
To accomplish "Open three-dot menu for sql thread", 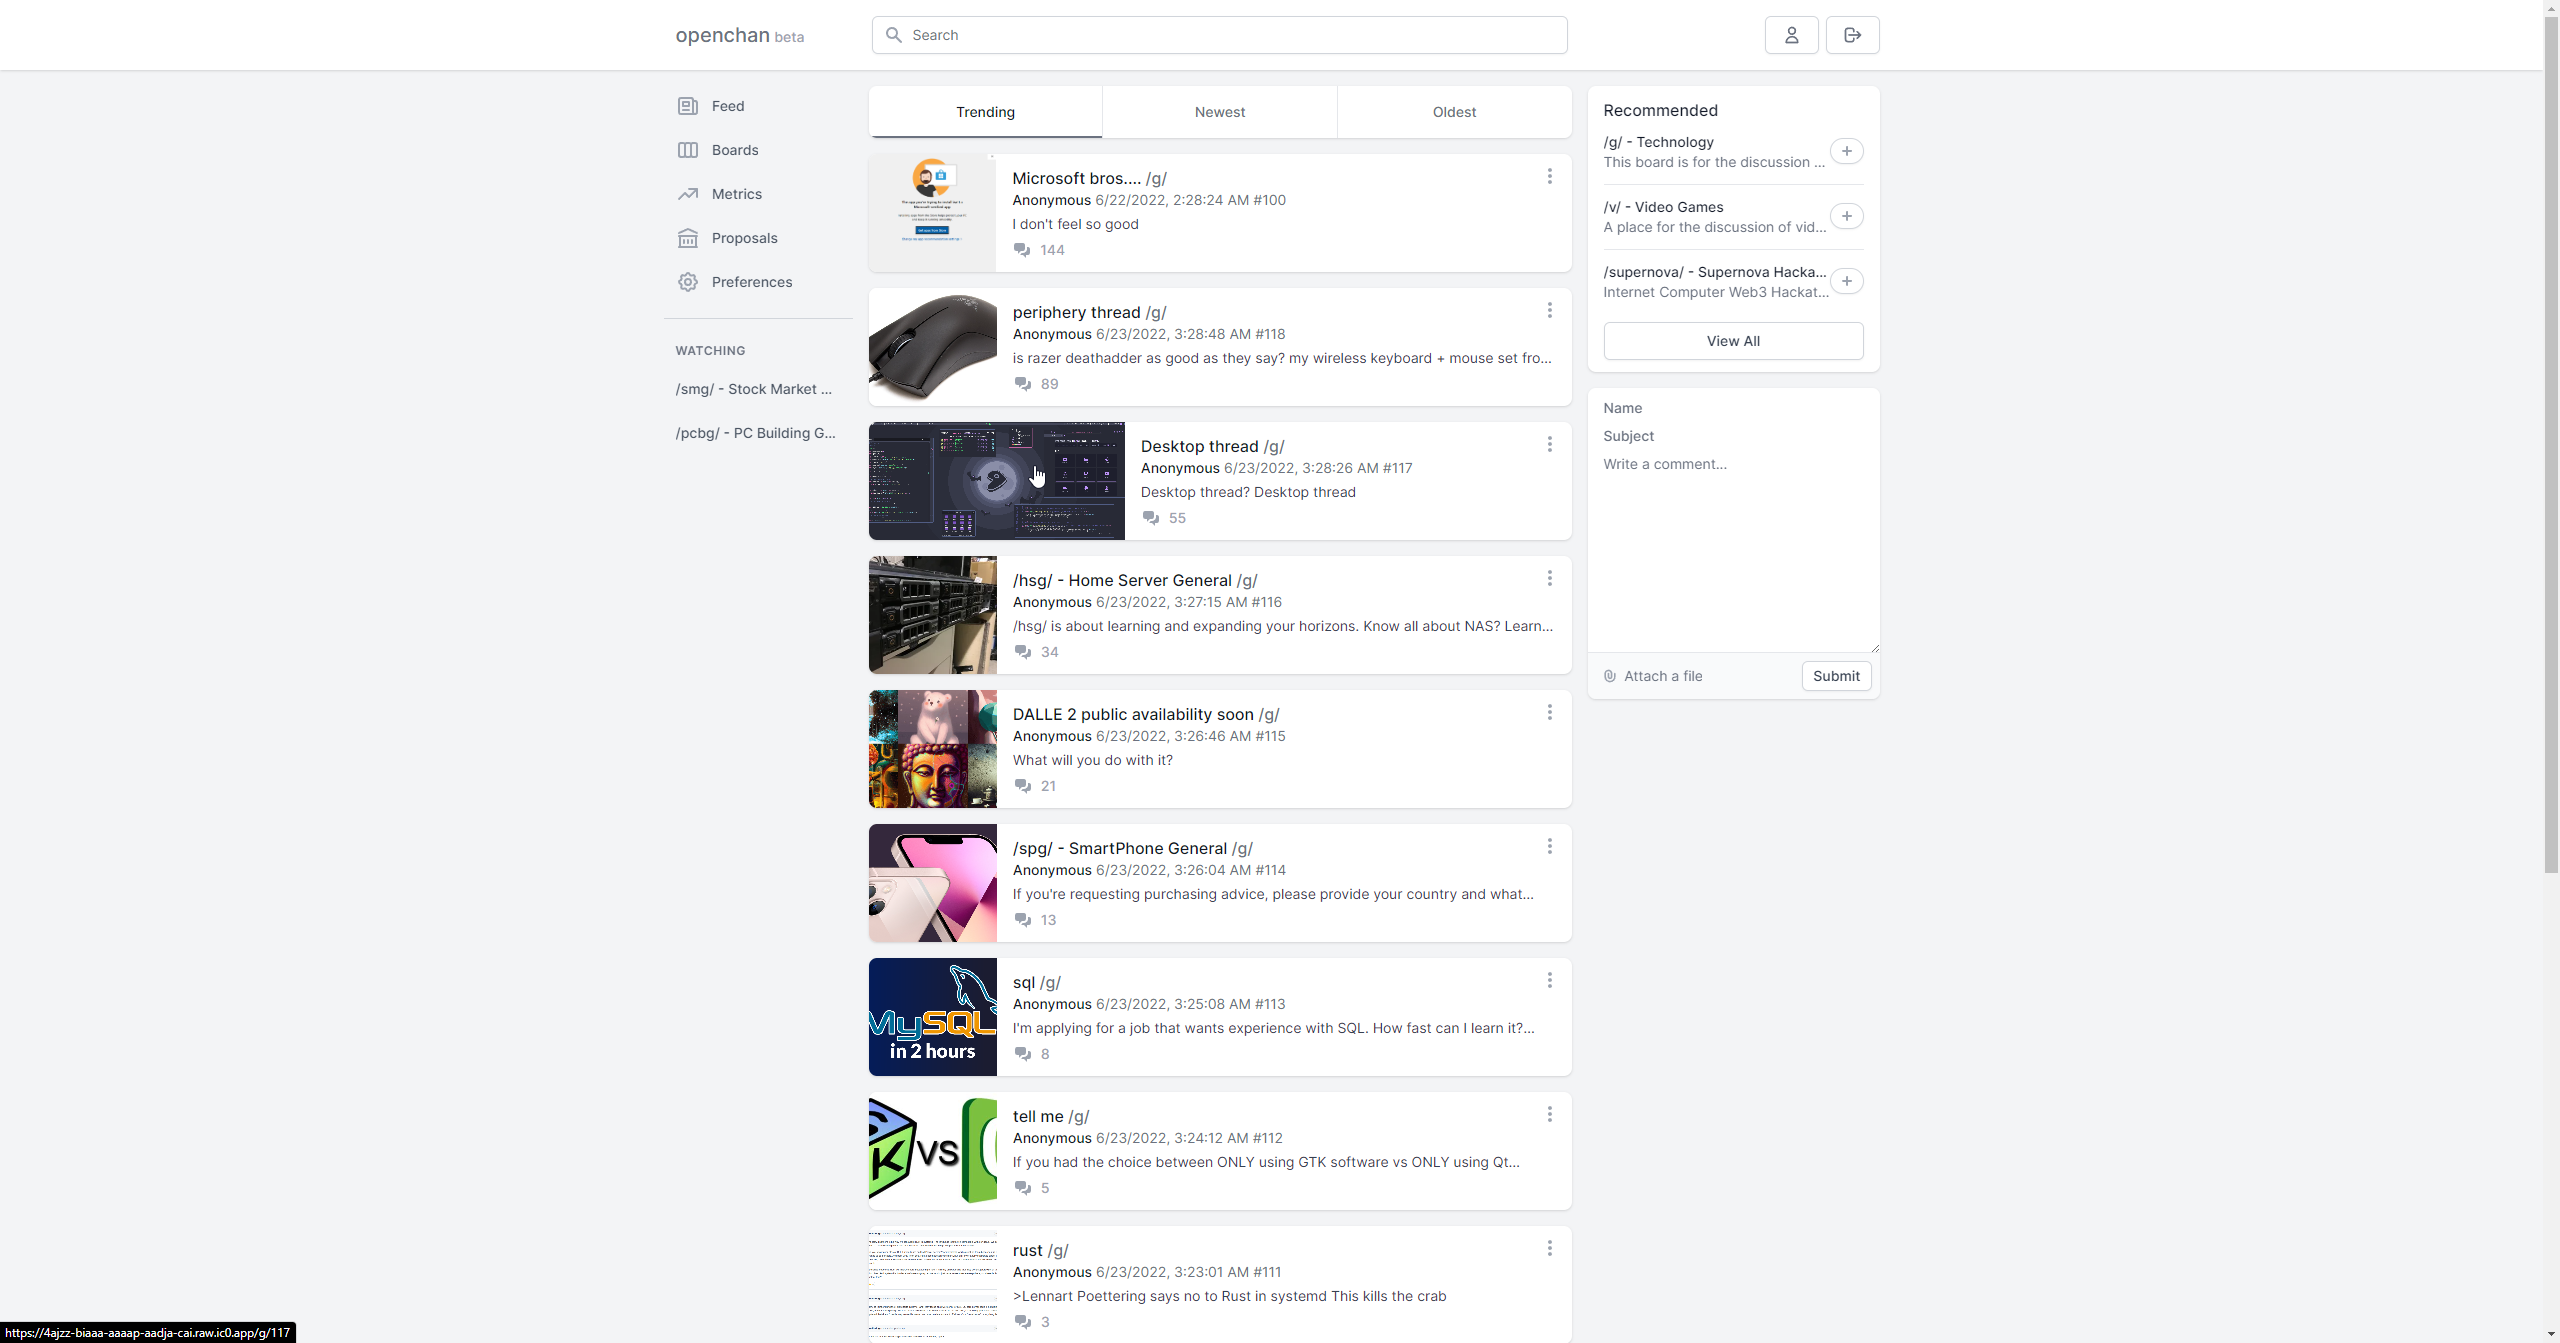I will tap(1549, 980).
